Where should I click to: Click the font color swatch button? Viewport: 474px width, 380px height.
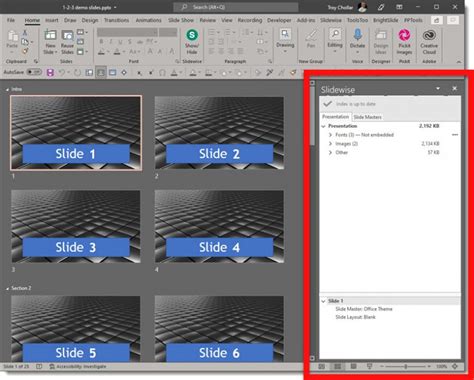point(117,52)
